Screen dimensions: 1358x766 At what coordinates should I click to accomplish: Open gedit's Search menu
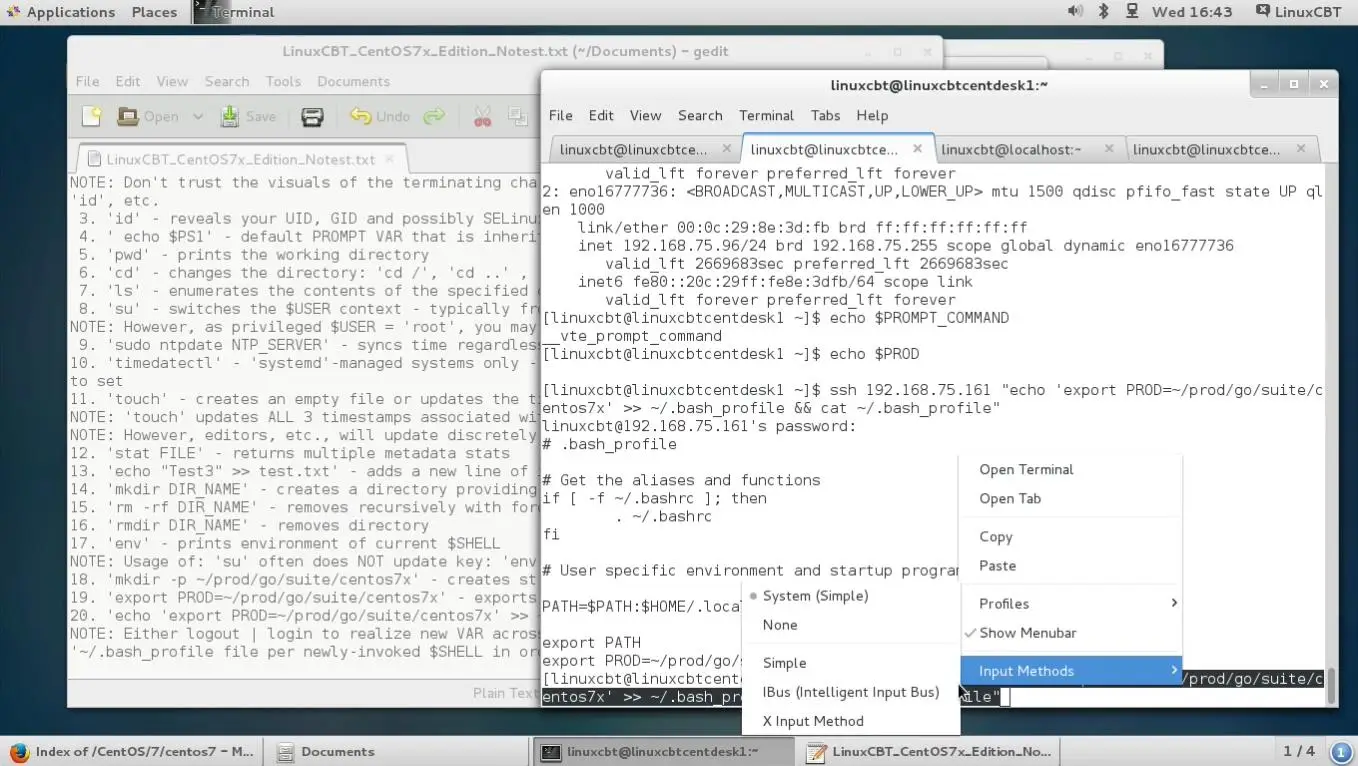click(227, 82)
